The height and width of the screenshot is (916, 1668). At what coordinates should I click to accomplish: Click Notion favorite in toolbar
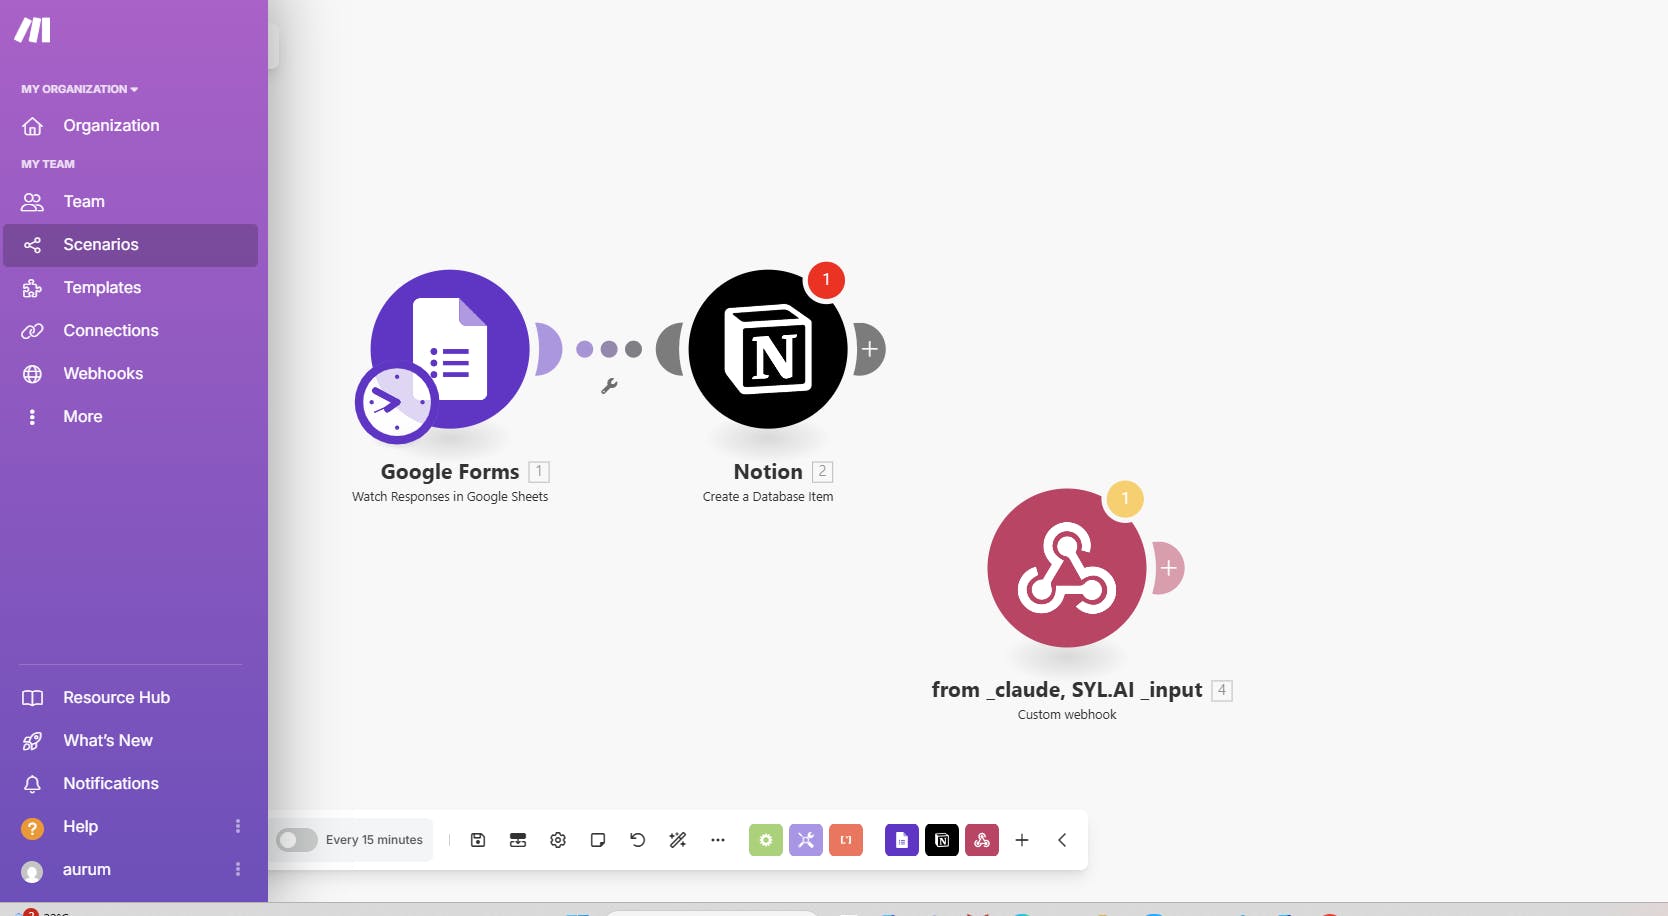[942, 840]
